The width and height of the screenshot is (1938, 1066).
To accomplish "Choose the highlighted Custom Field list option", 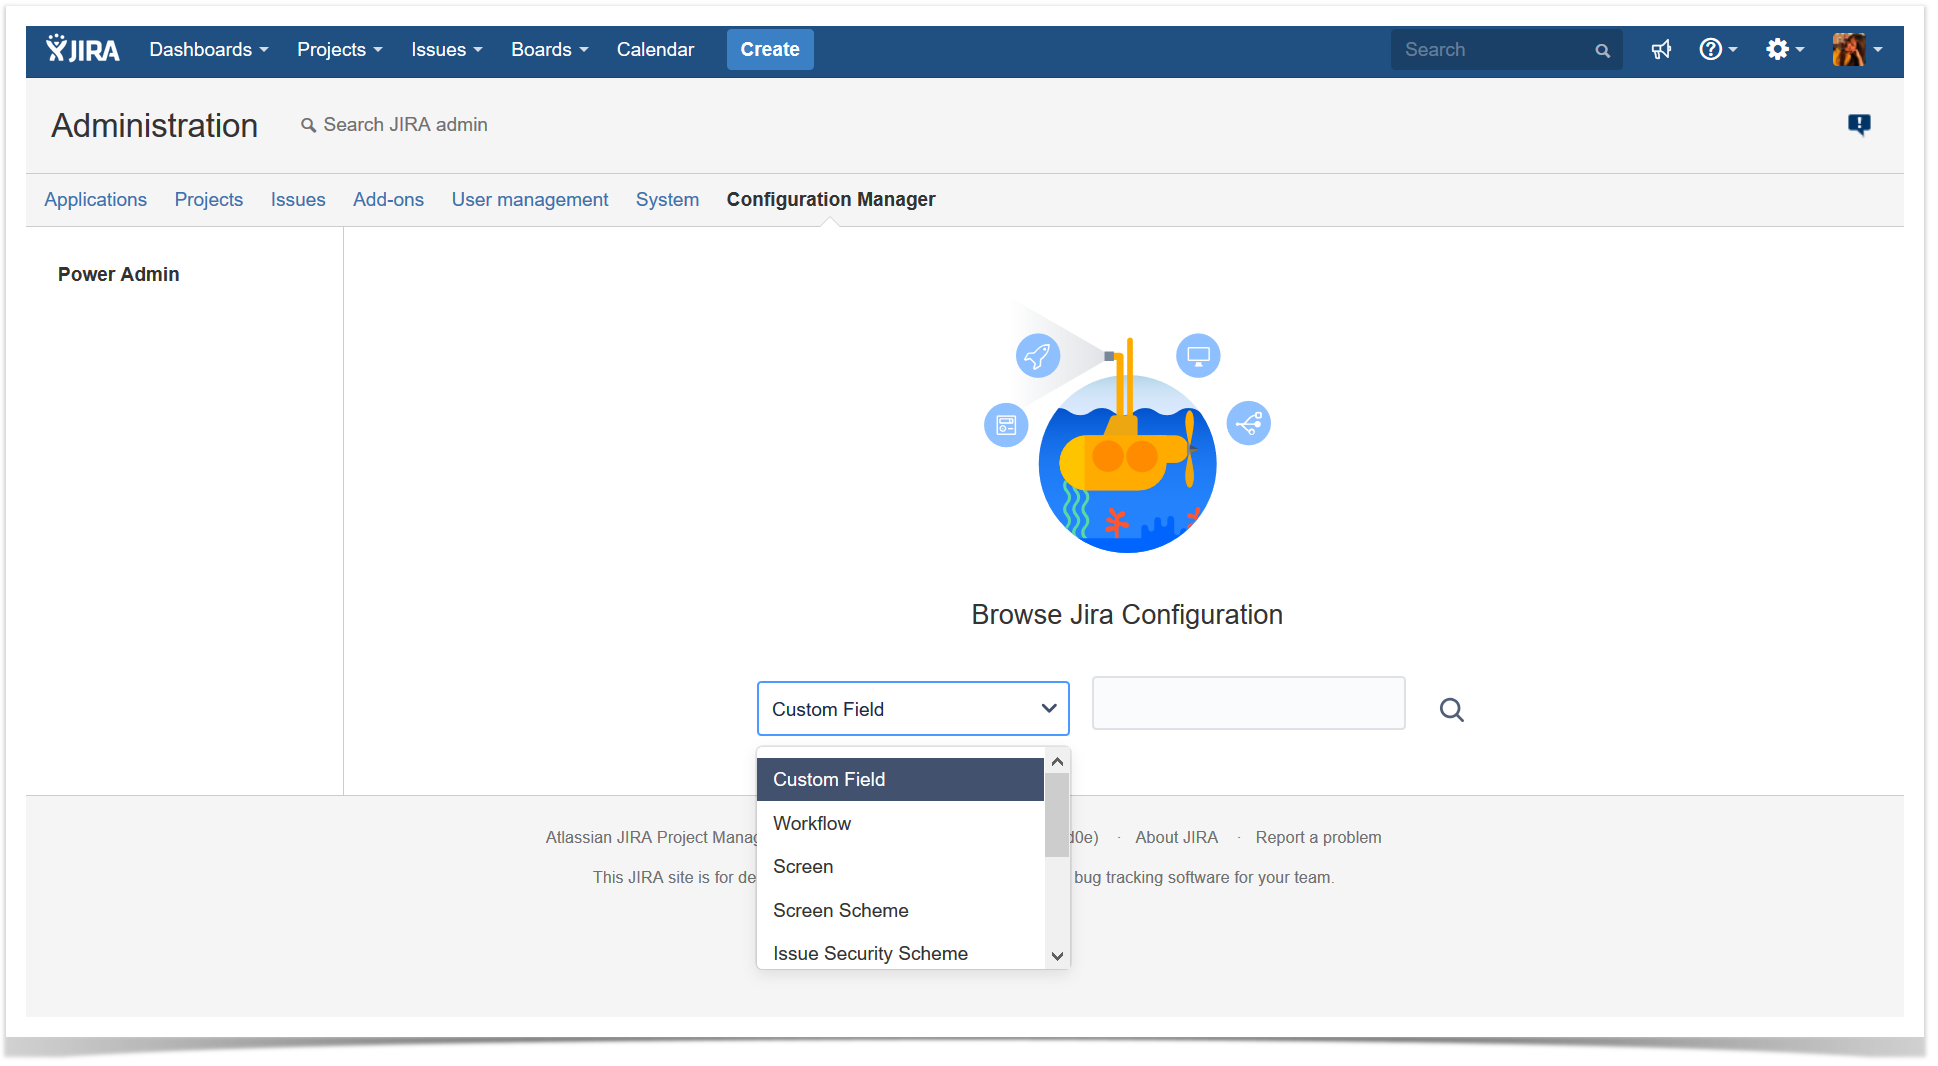I will click(900, 779).
